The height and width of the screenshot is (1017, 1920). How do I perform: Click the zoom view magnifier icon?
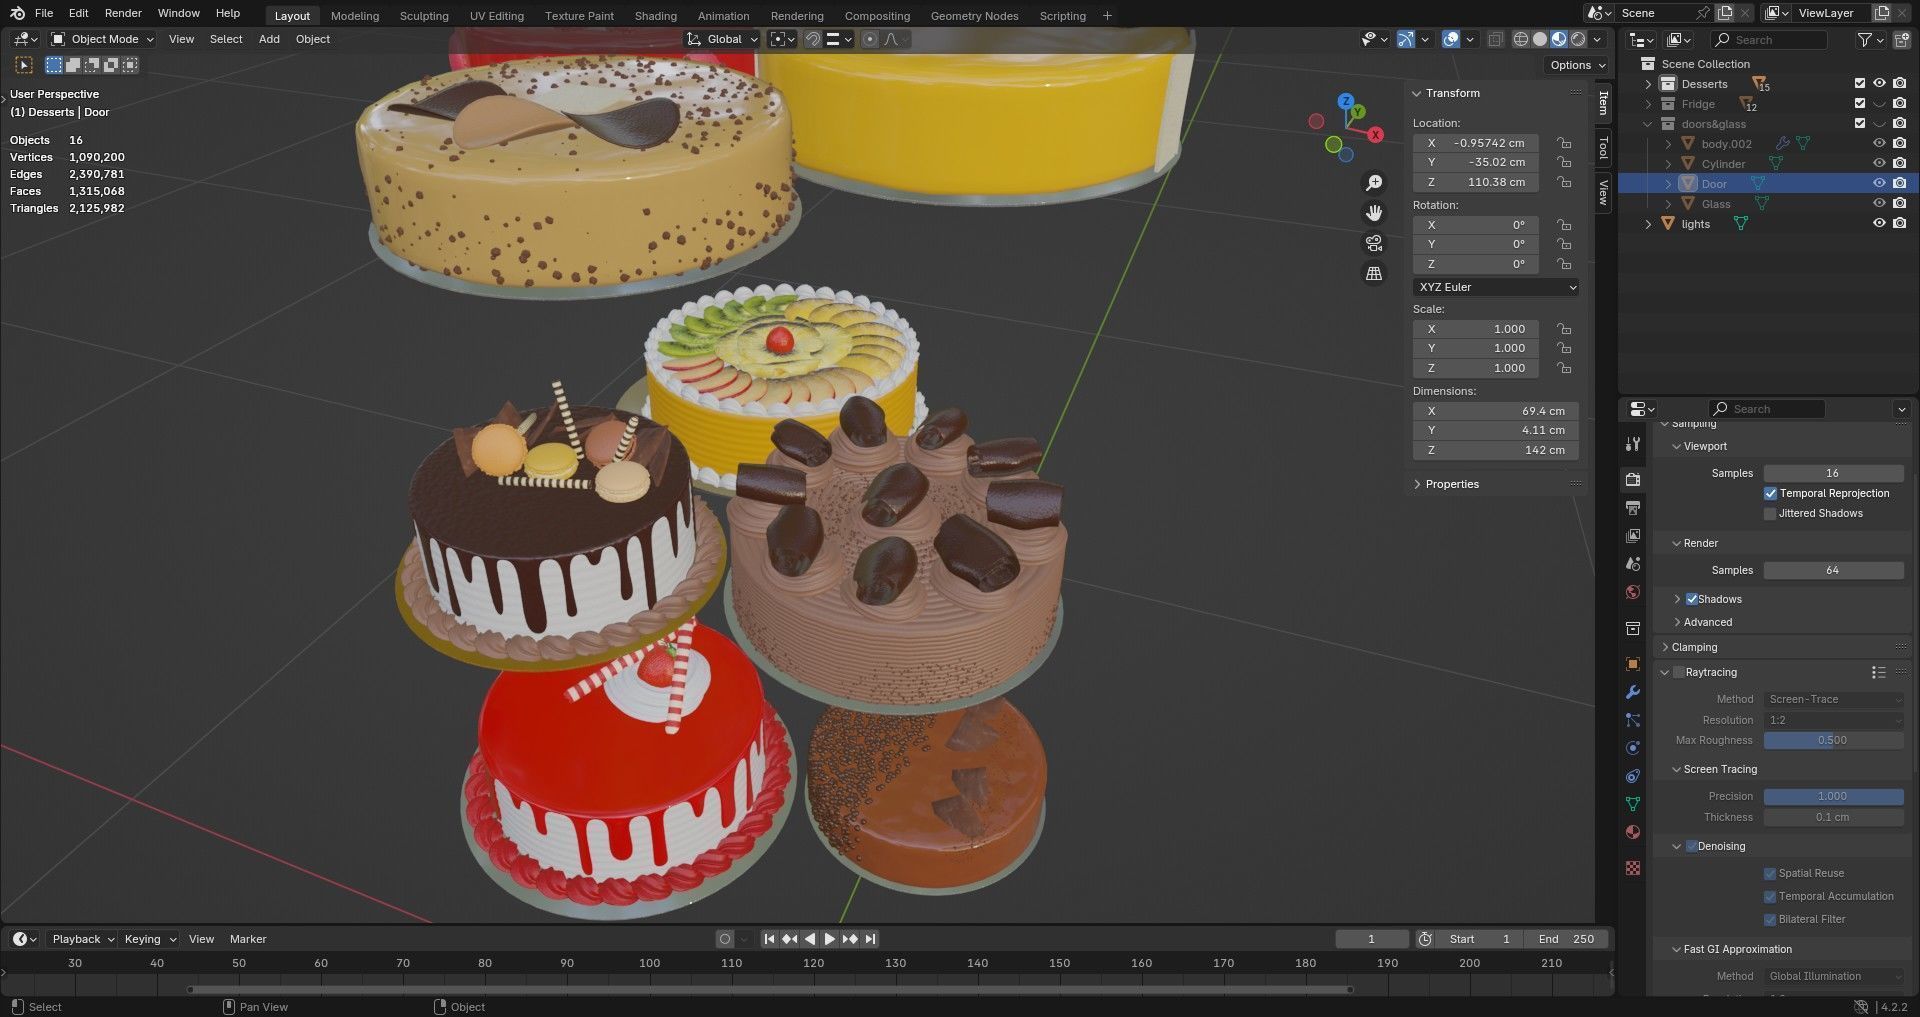(x=1374, y=183)
